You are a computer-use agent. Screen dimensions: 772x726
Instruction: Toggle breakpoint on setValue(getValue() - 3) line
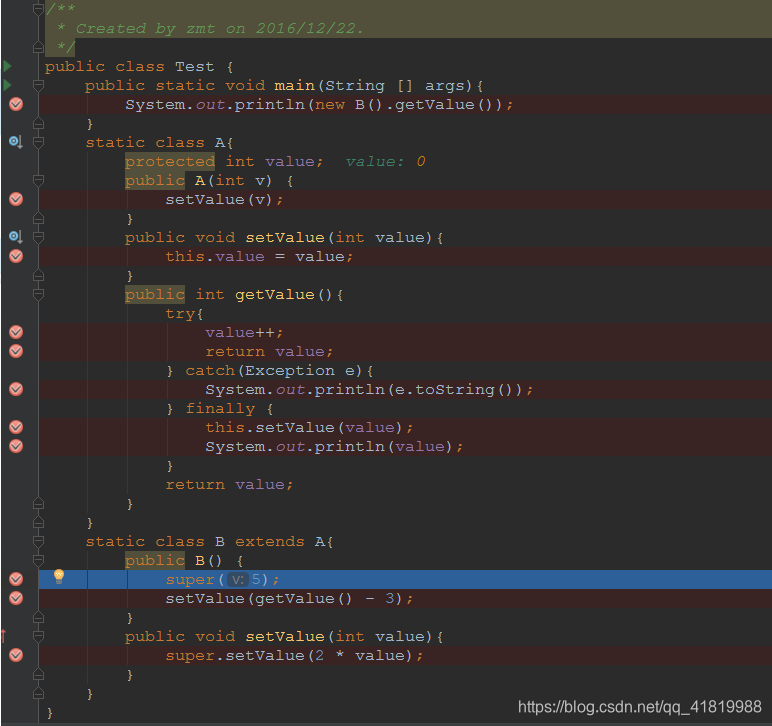coord(16,599)
